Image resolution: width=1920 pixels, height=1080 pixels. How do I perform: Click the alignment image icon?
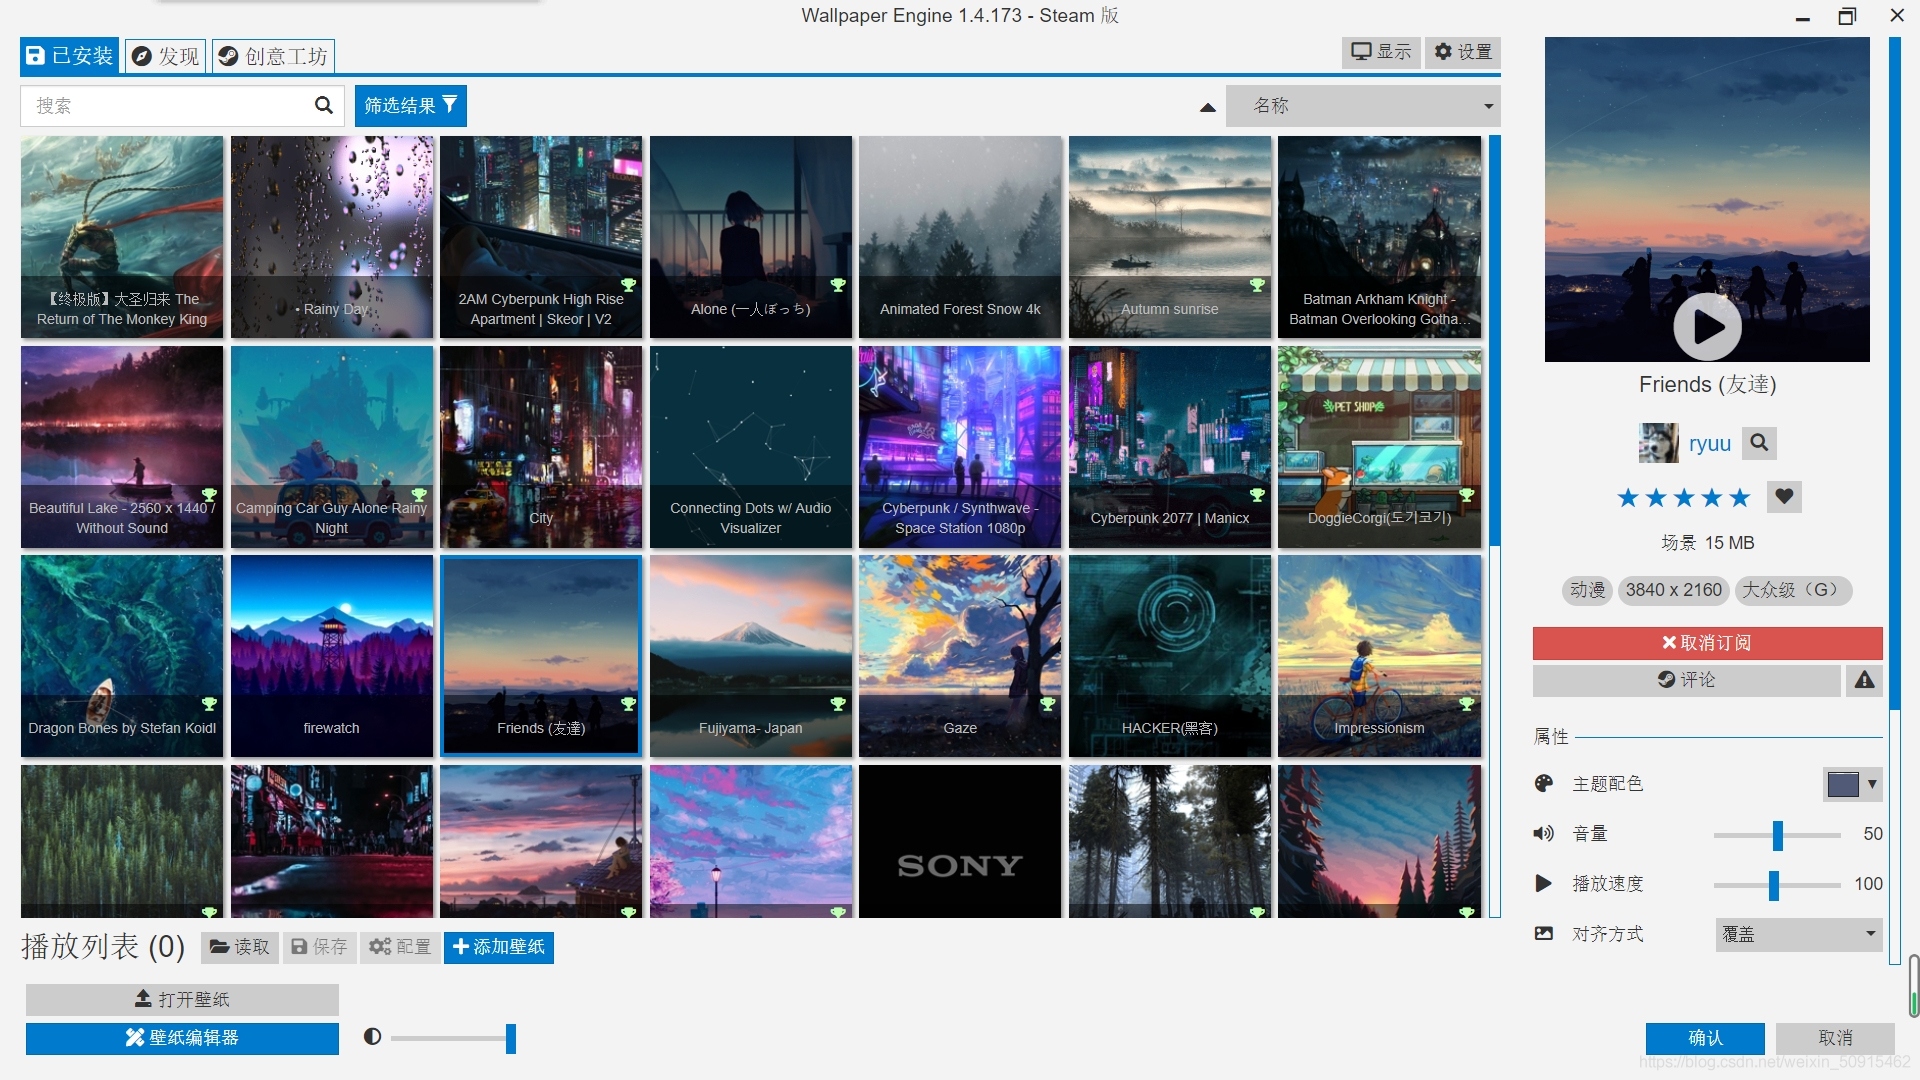1544,934
